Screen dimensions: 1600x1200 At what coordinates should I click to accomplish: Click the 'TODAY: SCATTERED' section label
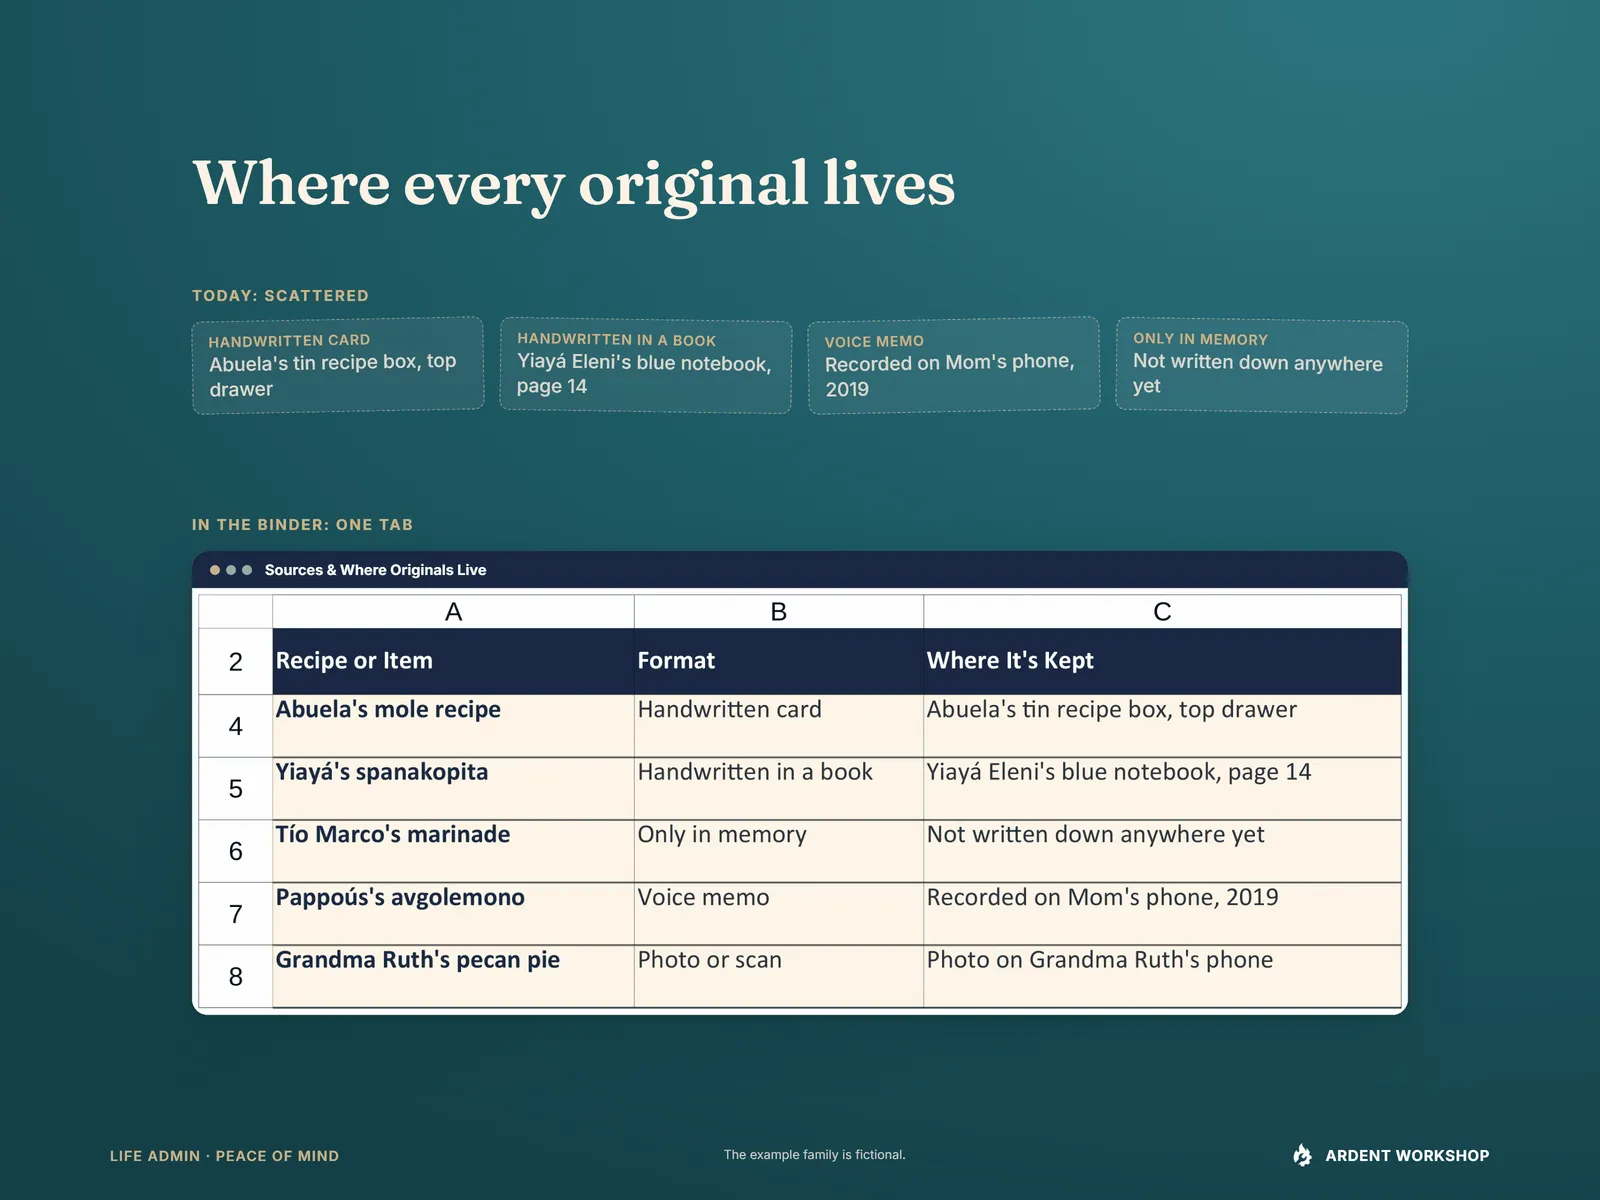pyautogui.click(x=280, y=296)
